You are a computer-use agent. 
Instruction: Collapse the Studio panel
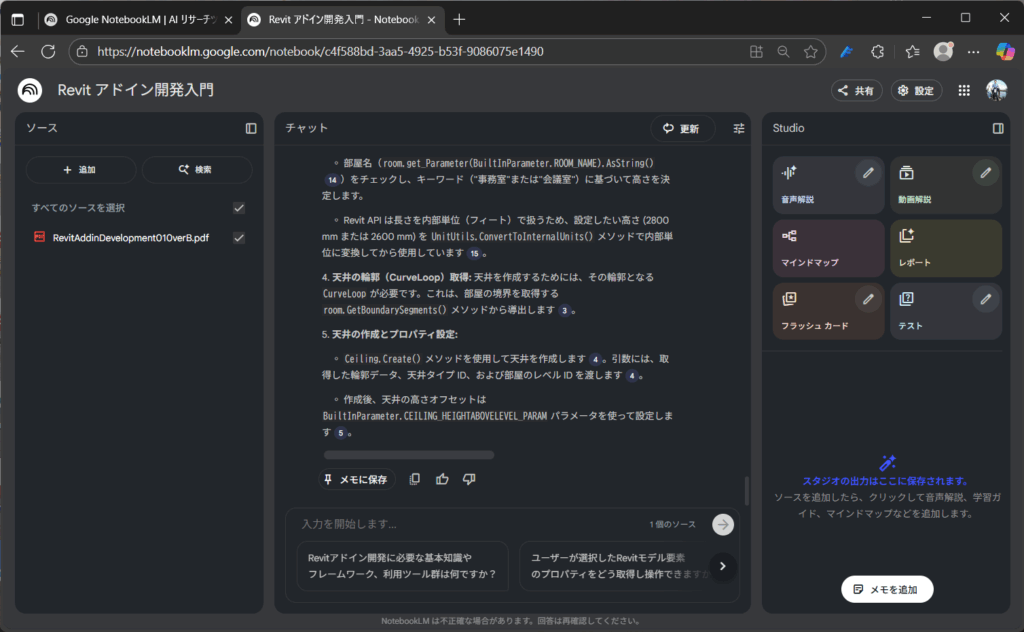coord(997,128)
